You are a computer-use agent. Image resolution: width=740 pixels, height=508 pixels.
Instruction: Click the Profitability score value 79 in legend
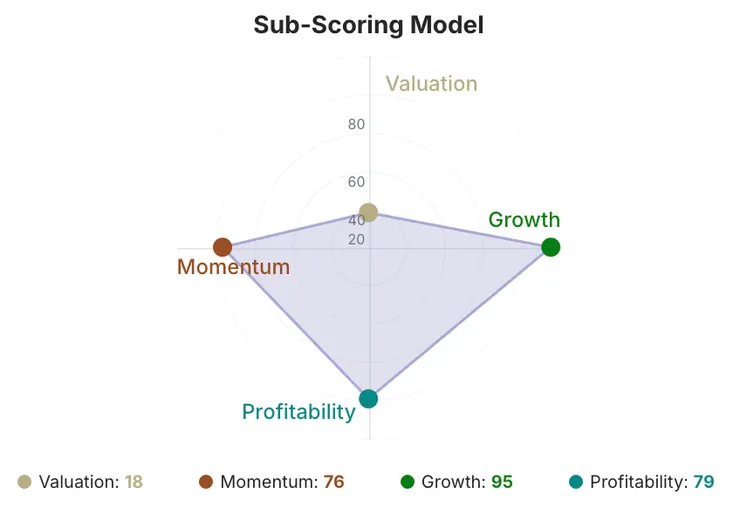pyautogui.click(x=704, y=482)
